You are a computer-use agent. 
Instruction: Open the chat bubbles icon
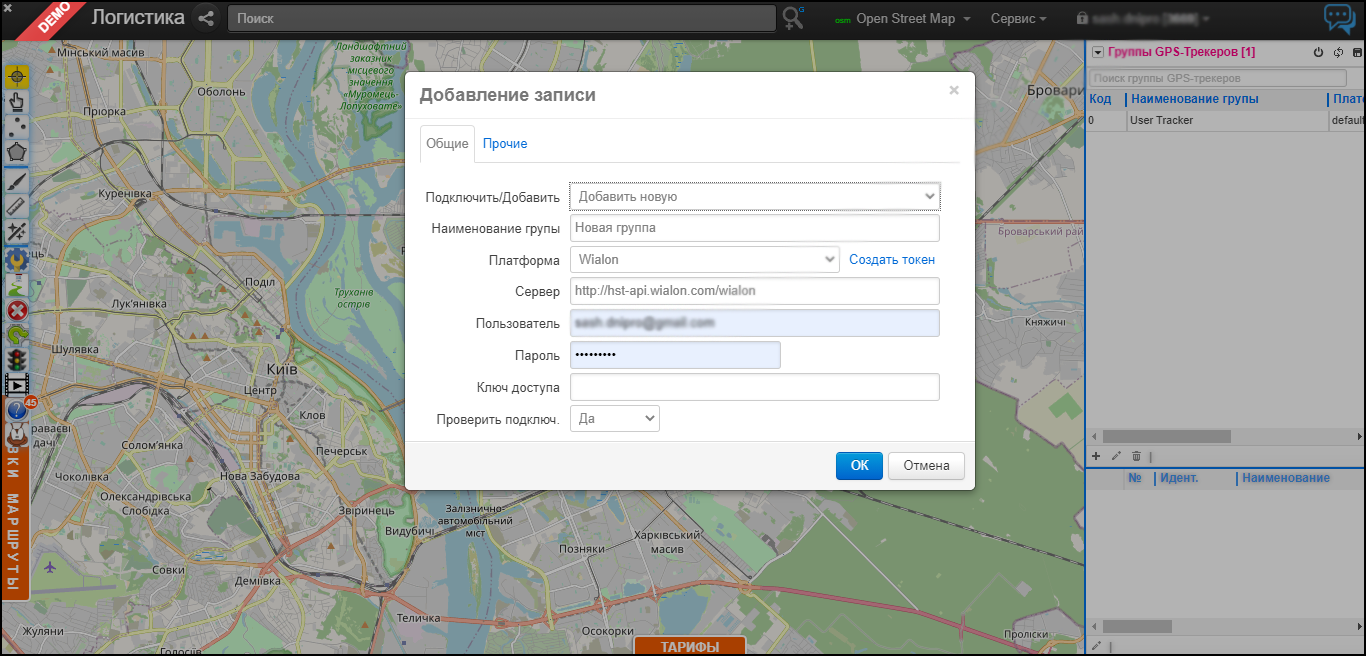(x=1339, y=18)
